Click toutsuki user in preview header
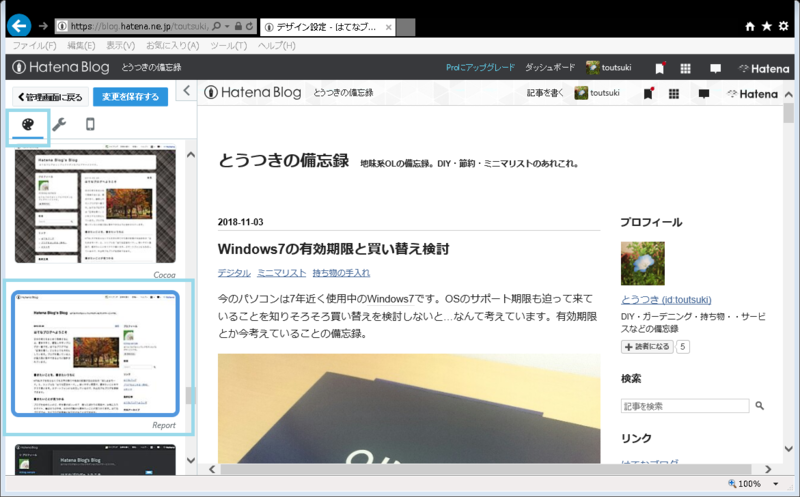800x497 pixels. (x=597, y=93)
